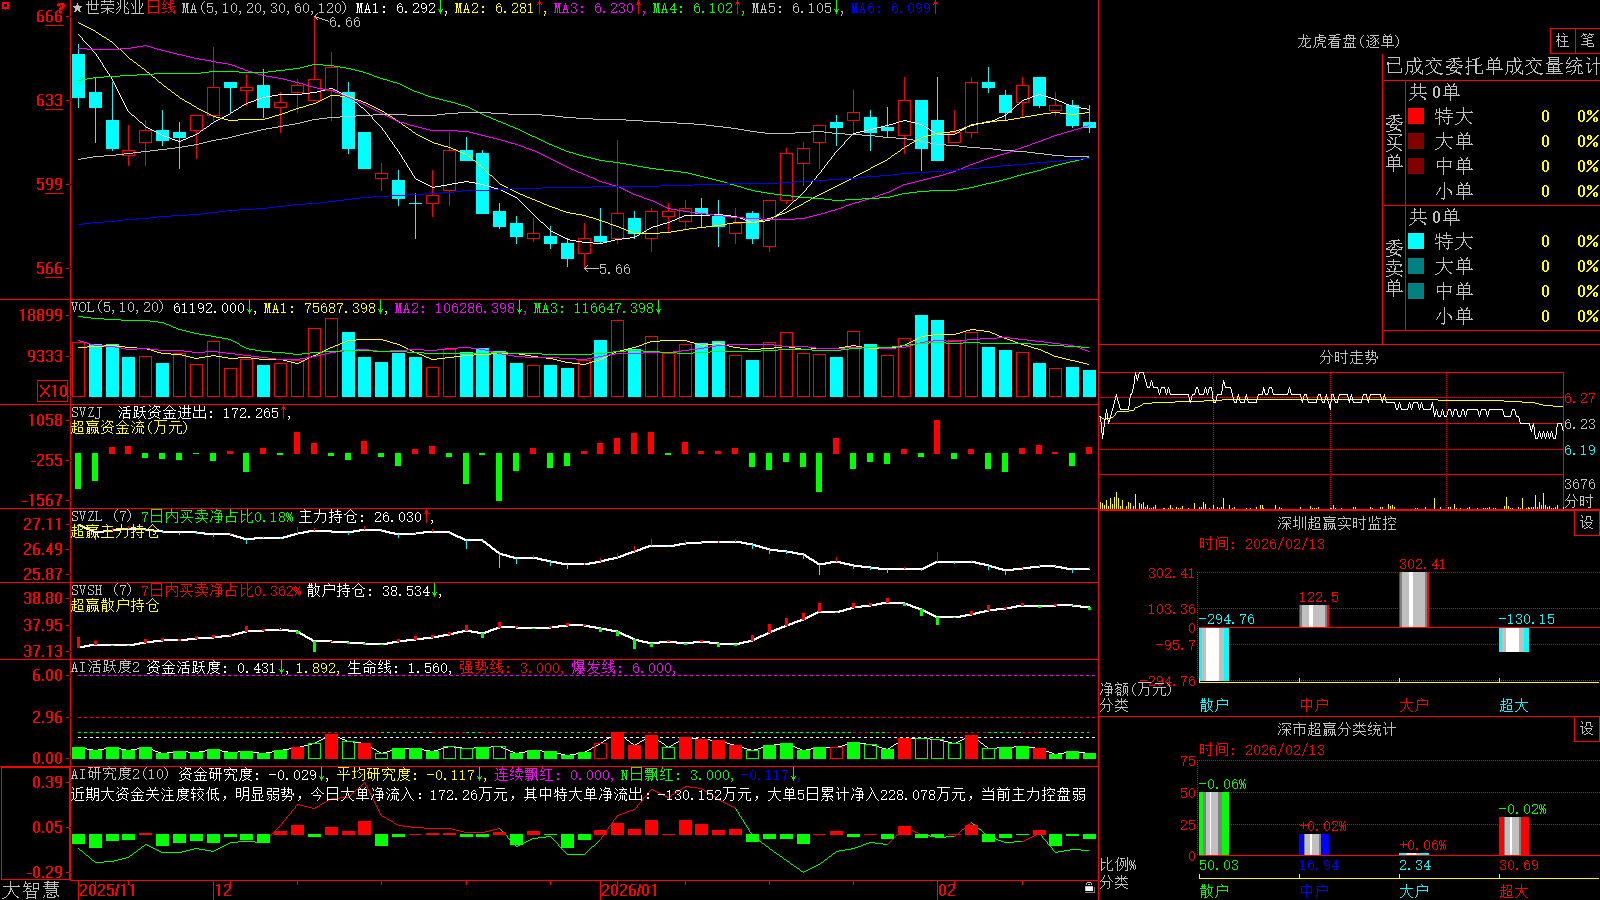Click the cyan 特大 sell-order swatch
Viewport: 1600px width, 900px height.
point(1416,241)
